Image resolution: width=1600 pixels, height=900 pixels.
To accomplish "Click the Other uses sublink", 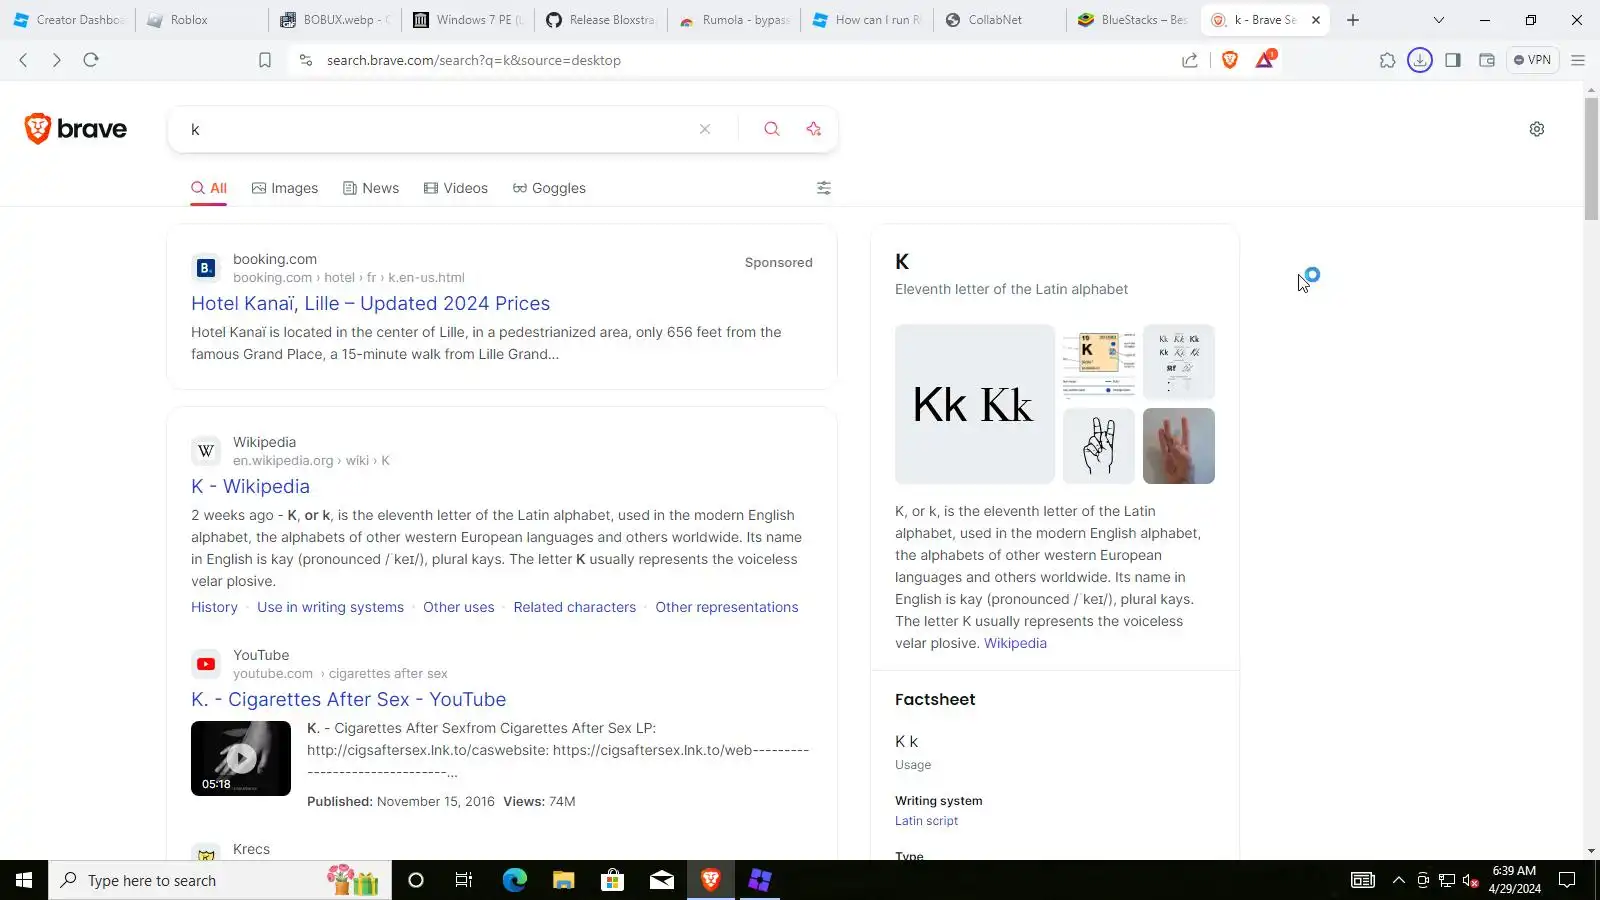I will (x=458, y=607).
